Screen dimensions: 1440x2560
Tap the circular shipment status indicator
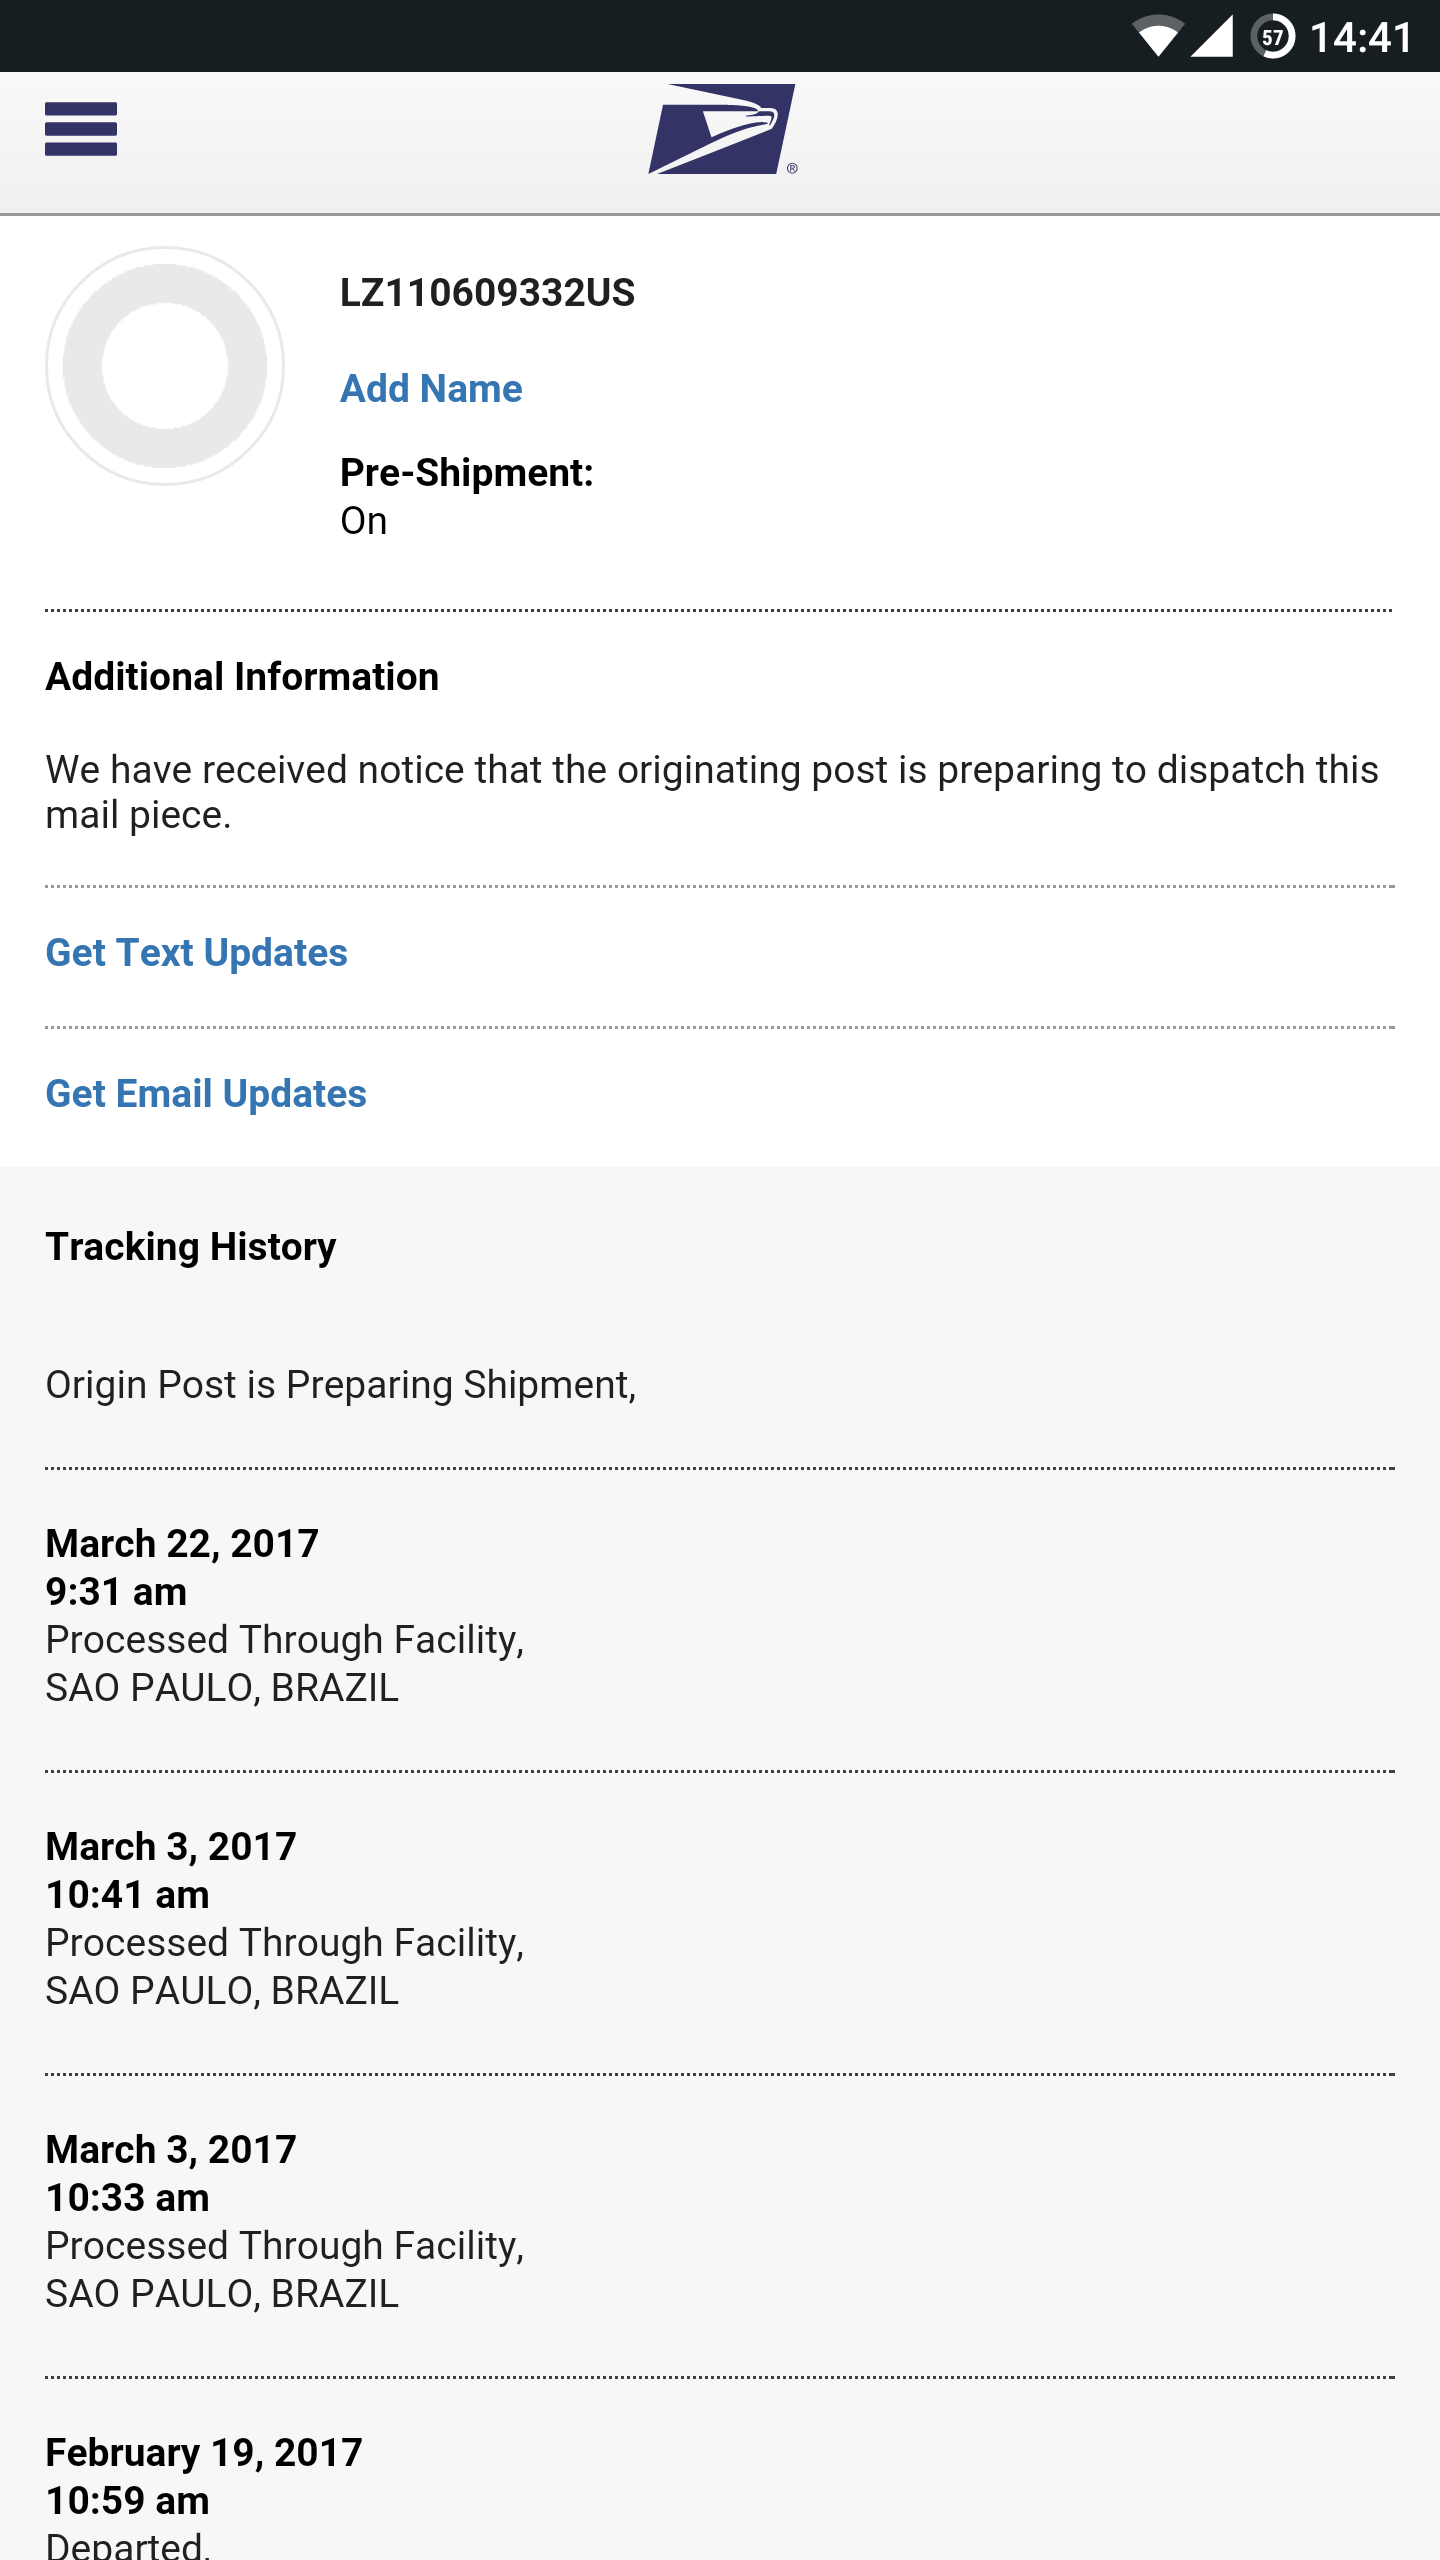(165, 366)
